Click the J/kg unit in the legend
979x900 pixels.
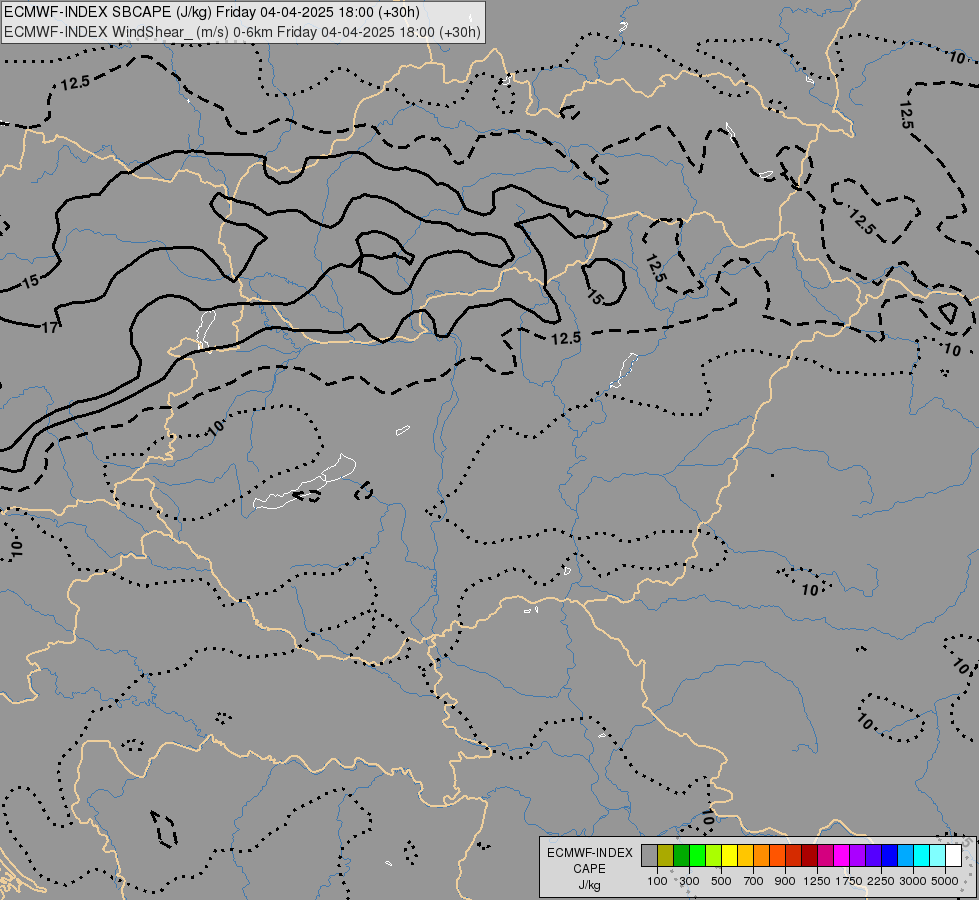pyautogui.click(x=589, y=885)
